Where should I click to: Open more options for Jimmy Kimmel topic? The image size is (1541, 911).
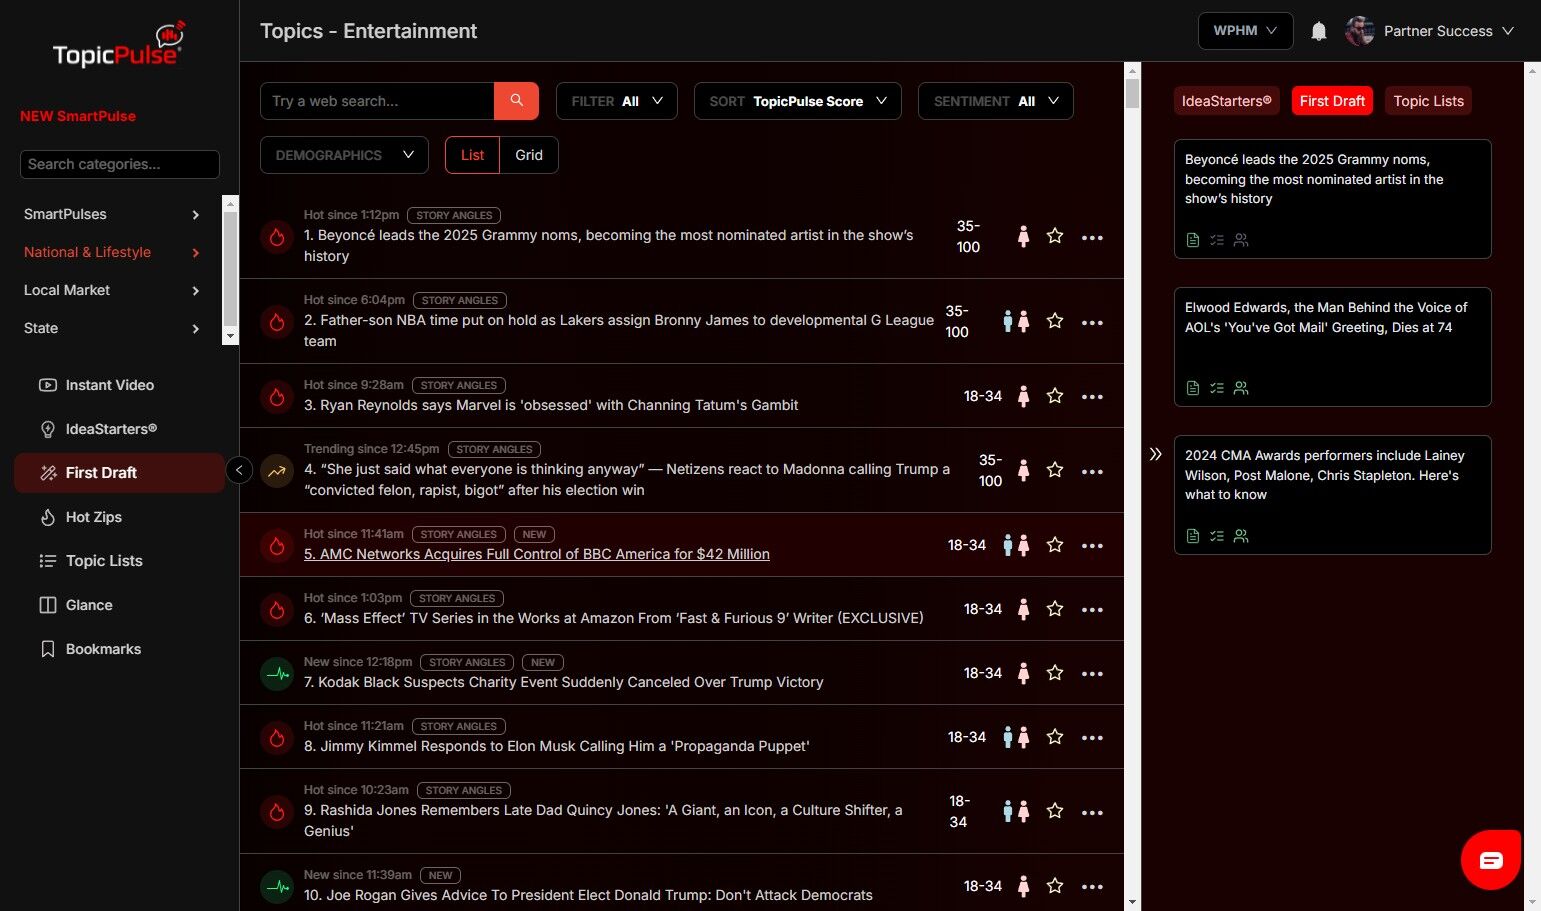coord(1092,738)
